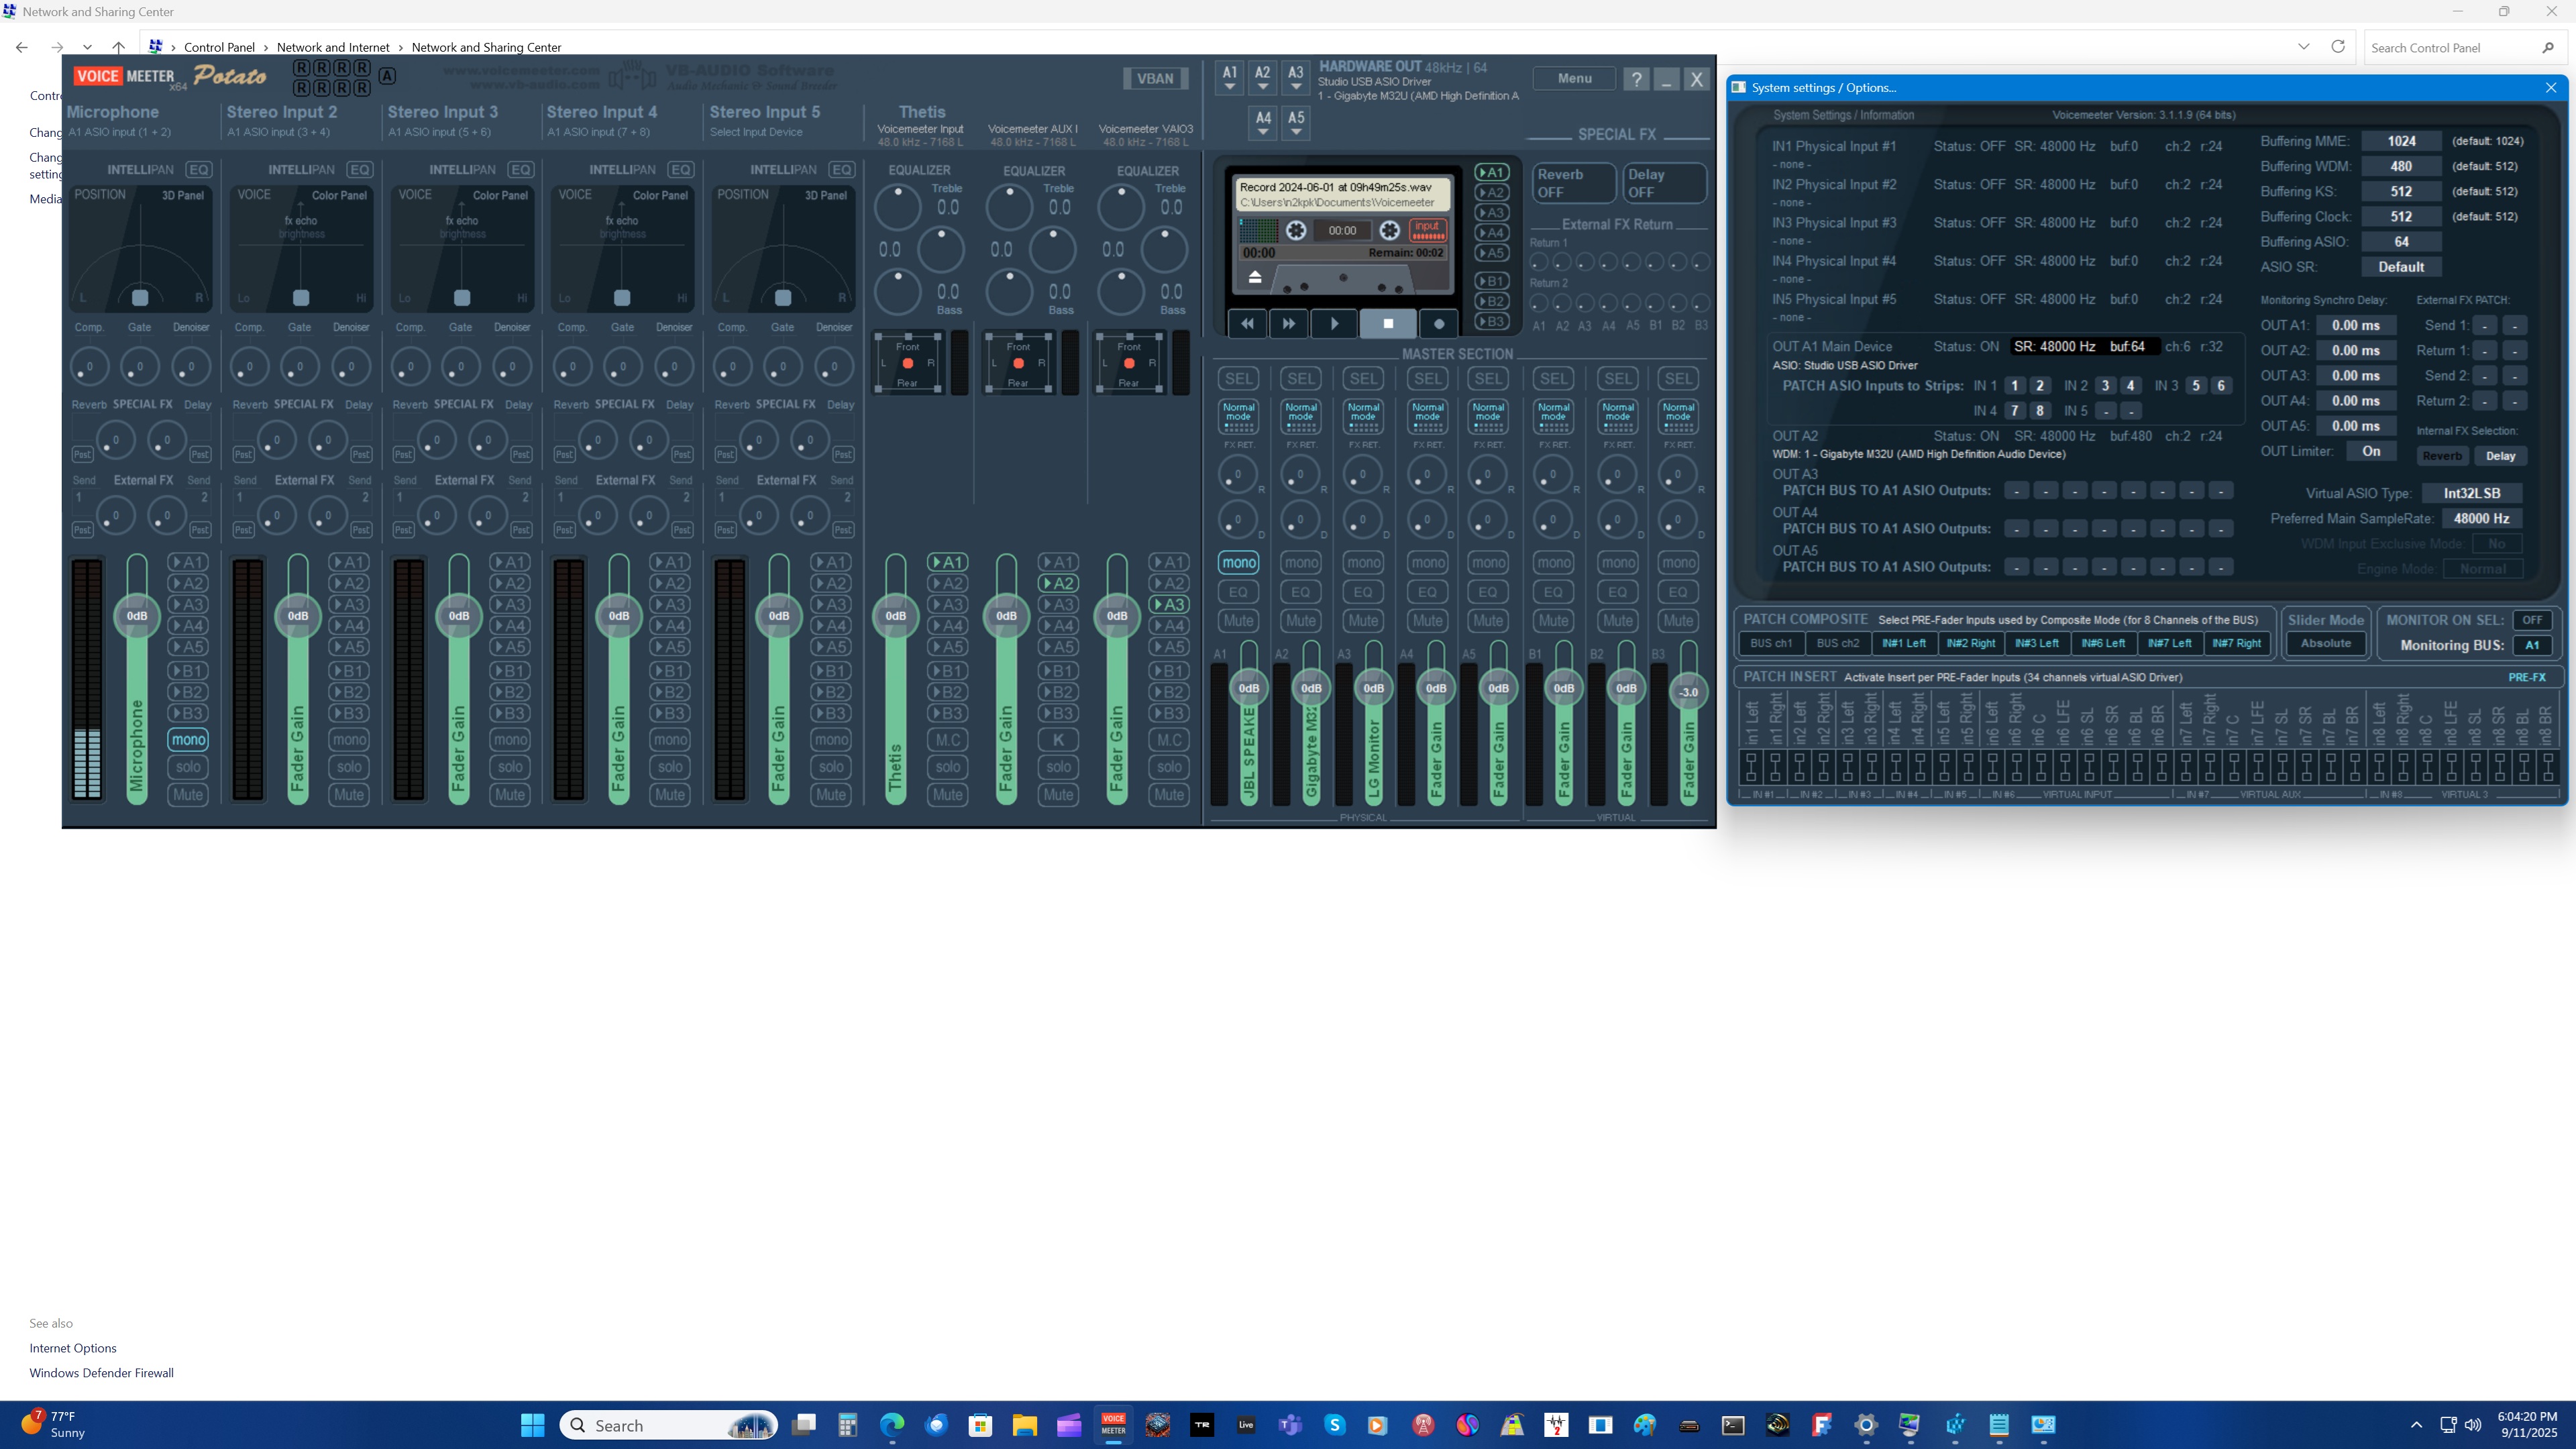Toggle mono on Microphone strip

pos(188,740)
